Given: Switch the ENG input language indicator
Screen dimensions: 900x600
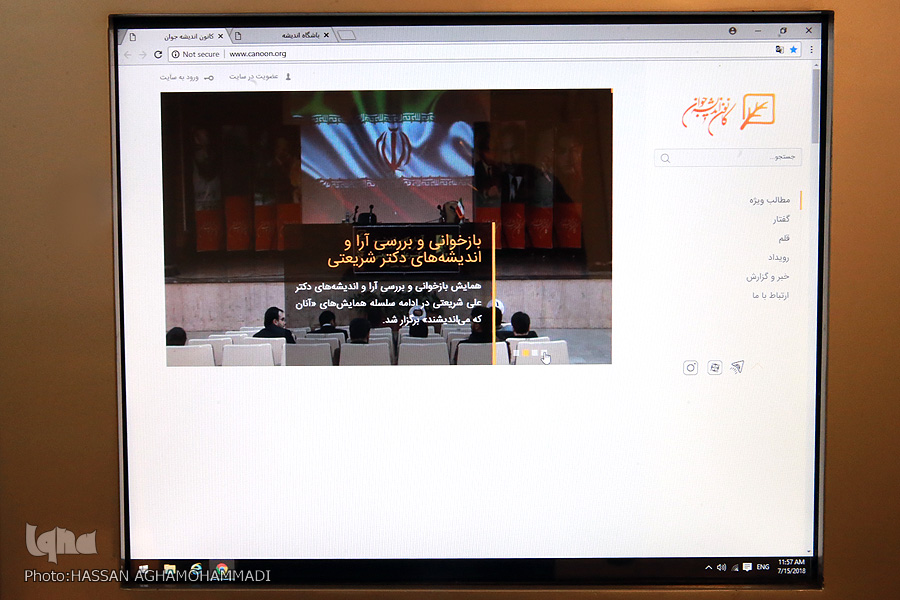Looking at the screenshot, I should pyautogui.click(x=763, y=567).
